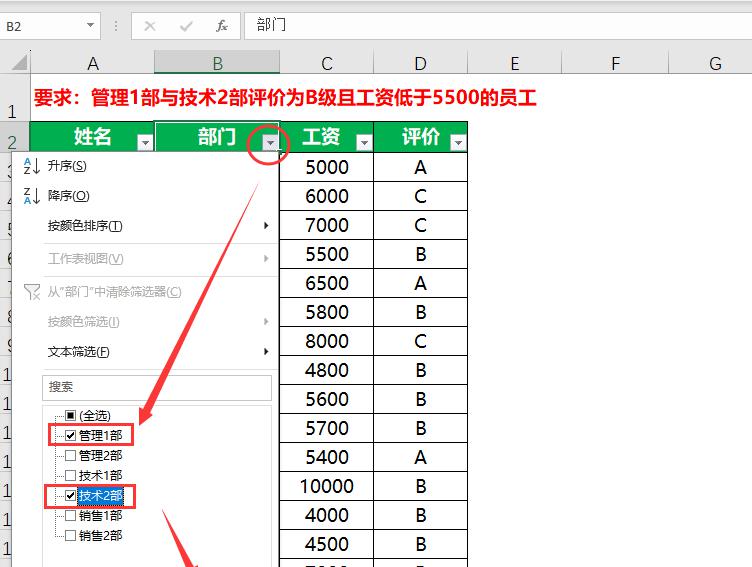Screen dimensions: 752x567
Task: Uncheck the 管理1部 checkbox
Action: [70, 435]
